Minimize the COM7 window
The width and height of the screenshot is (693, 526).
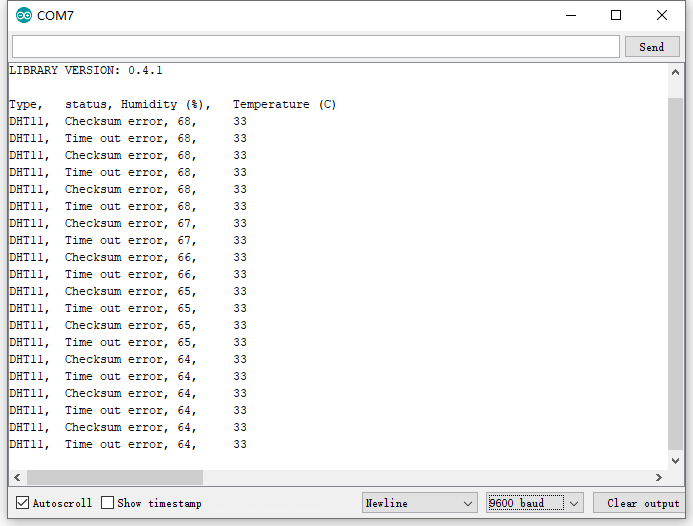(571, 15)
